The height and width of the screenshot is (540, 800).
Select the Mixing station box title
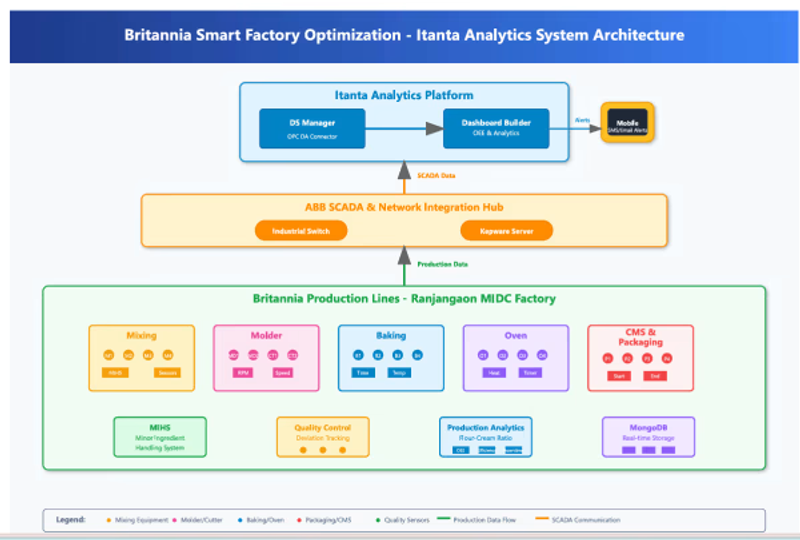point(141,335)
